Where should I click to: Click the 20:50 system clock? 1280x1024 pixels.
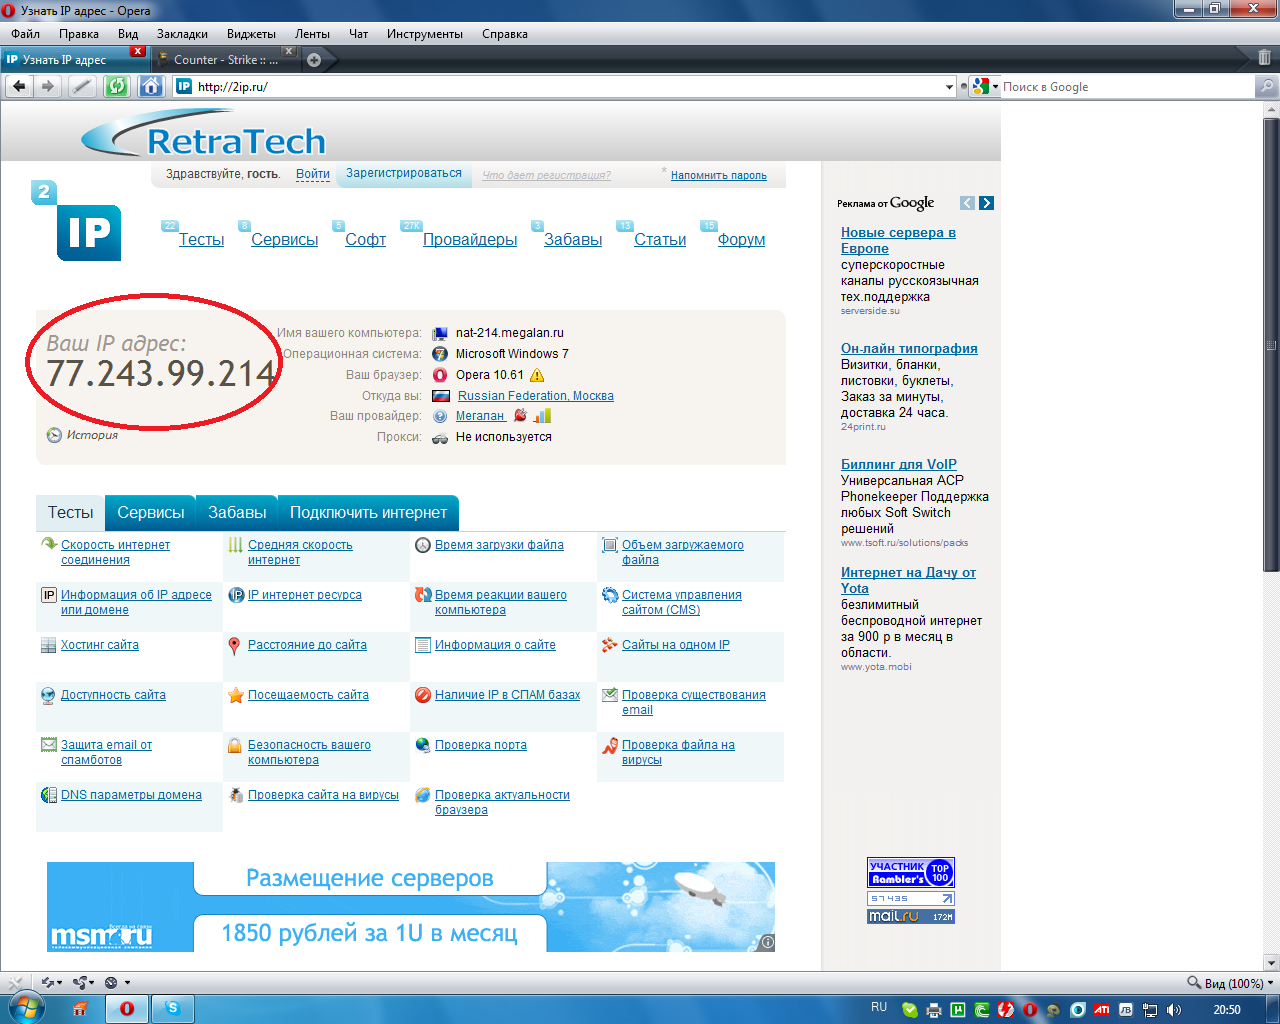point(1227,1010)
